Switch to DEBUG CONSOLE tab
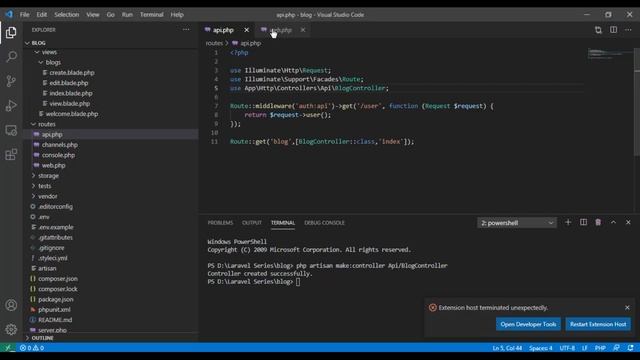 tap(324, 222)
